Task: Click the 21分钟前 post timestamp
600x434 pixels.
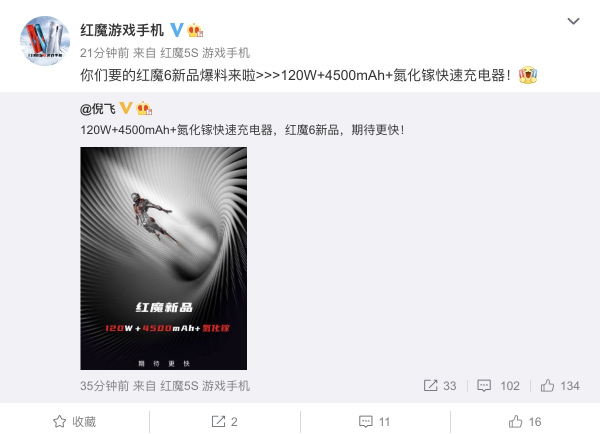Action: coord(104,53)
